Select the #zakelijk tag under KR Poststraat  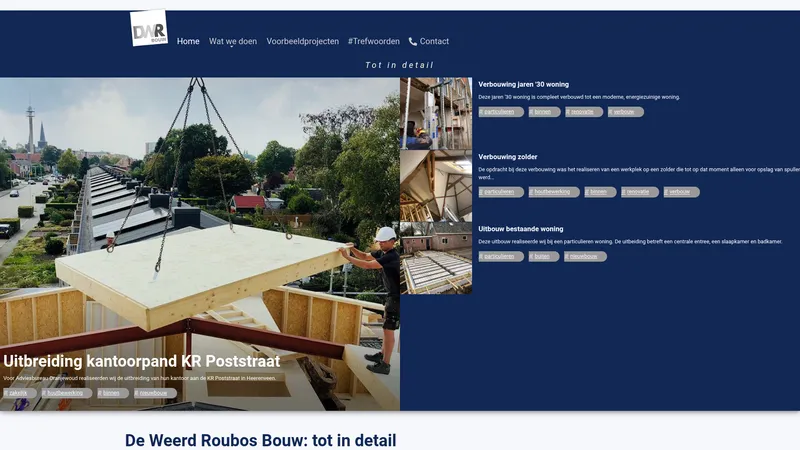[19, 393]
